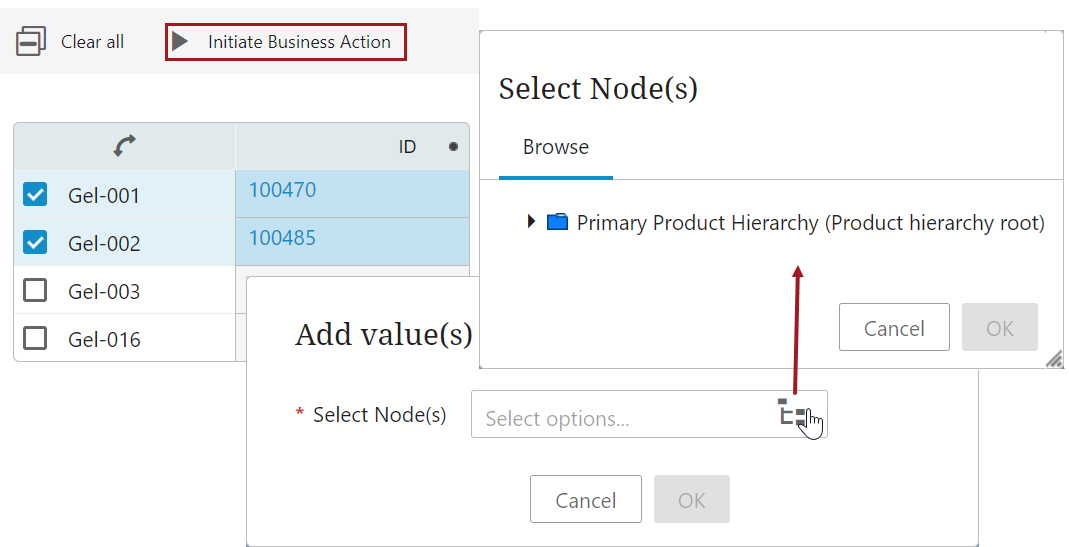This screenshot has height=547, width=1069.
Task: Check the Gel-016 checkbox
Action: (x=35, y=339)
